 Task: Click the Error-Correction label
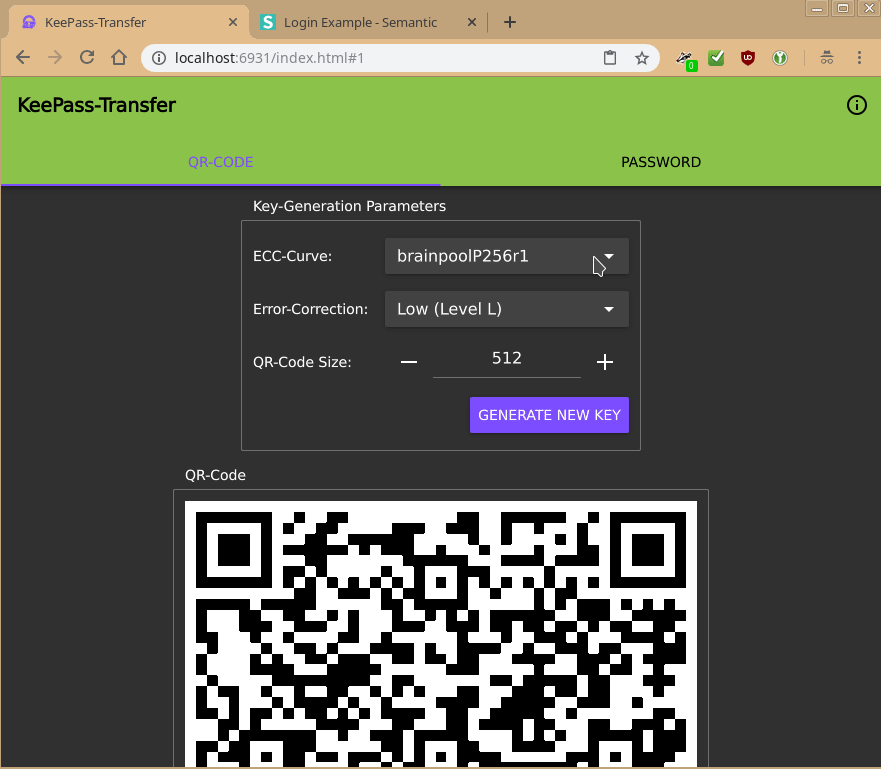coord(311,309)
